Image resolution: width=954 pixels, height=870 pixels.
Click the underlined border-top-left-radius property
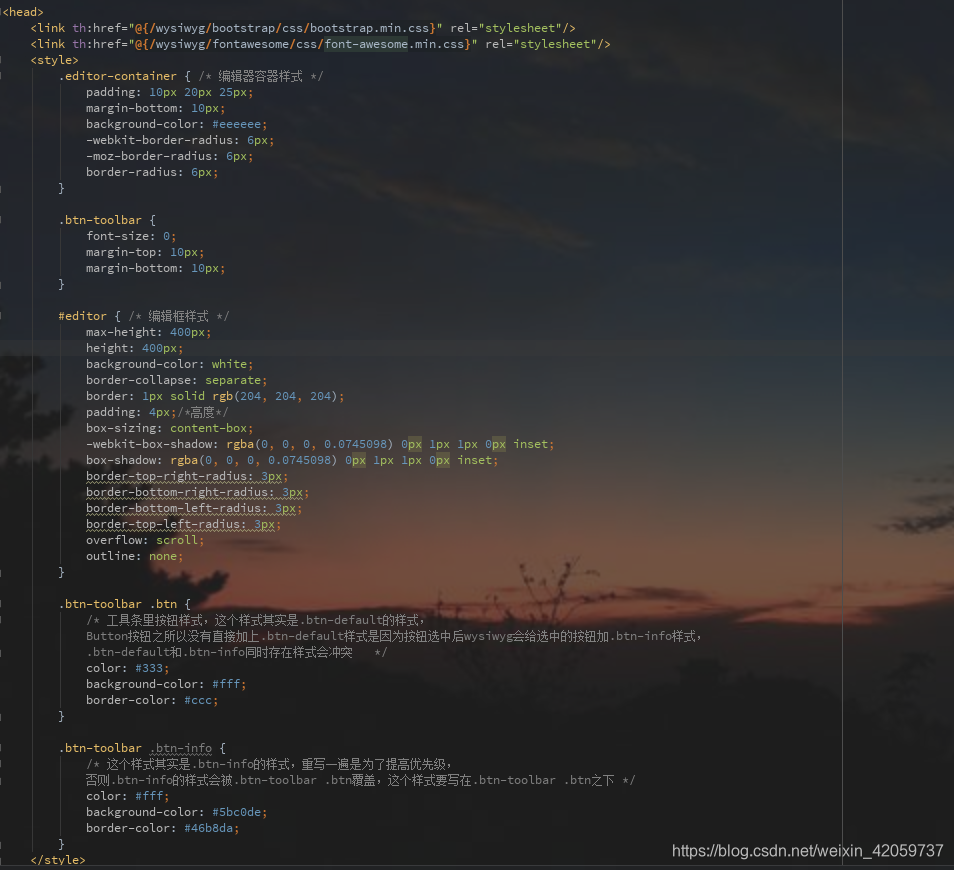[x=166, y=524]
